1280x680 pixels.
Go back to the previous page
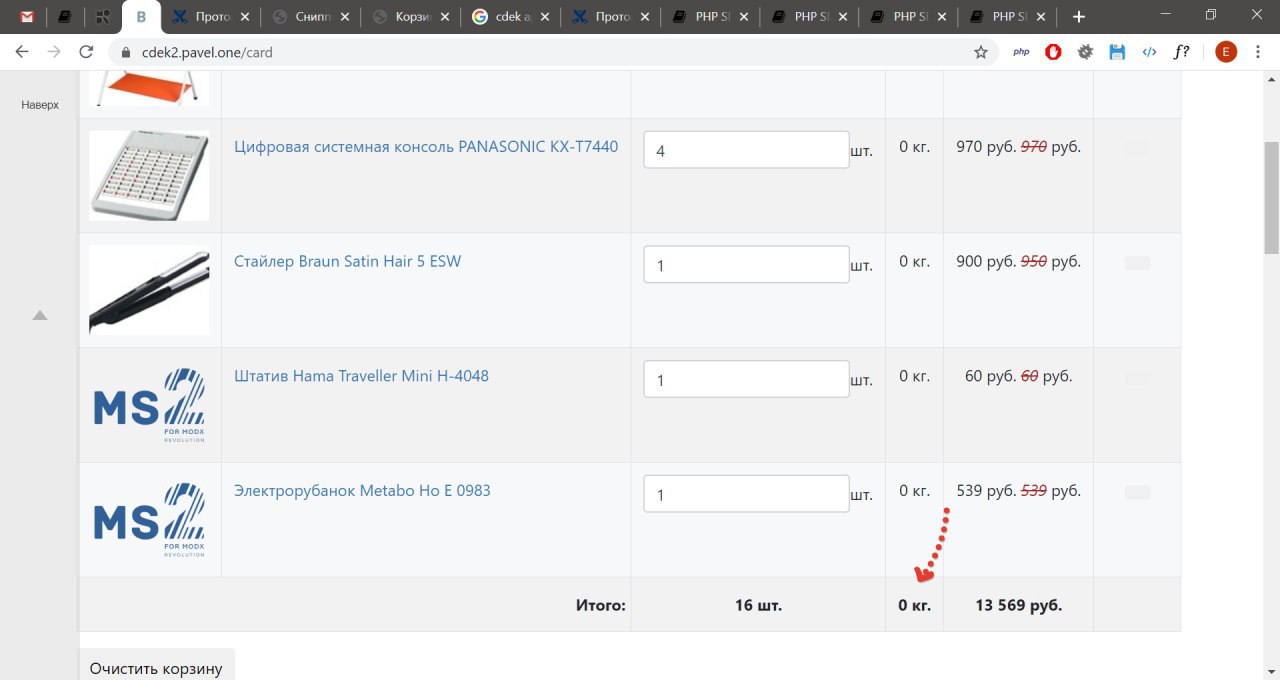22,52
